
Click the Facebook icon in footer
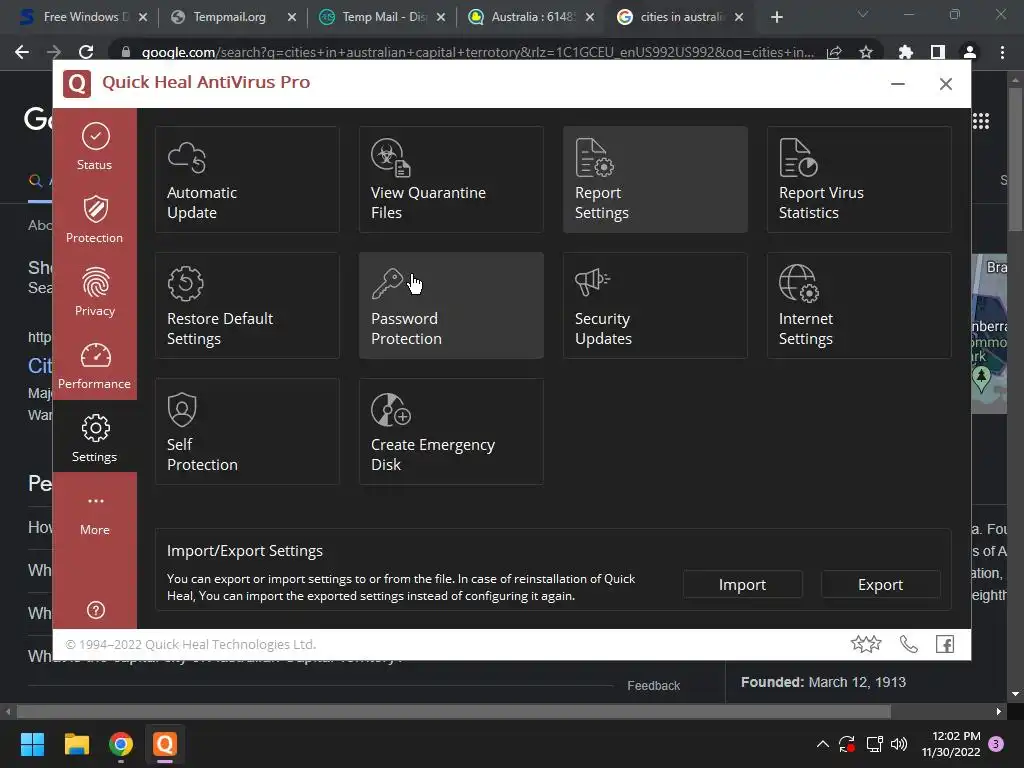[945, 645]
